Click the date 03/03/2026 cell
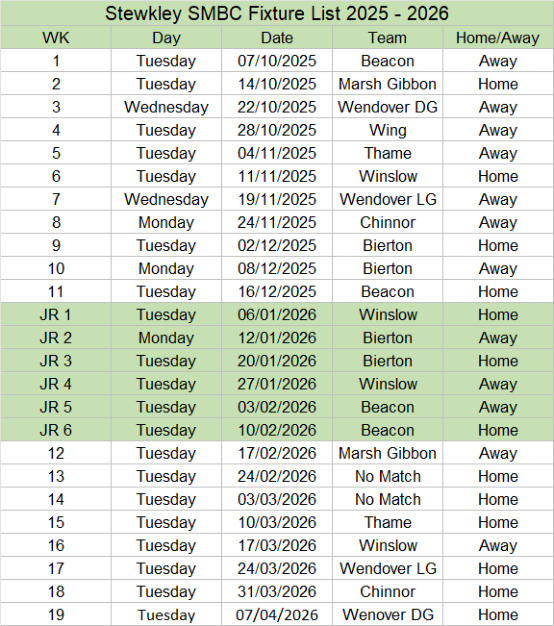554x626 pixels. [x=277, y=499]
